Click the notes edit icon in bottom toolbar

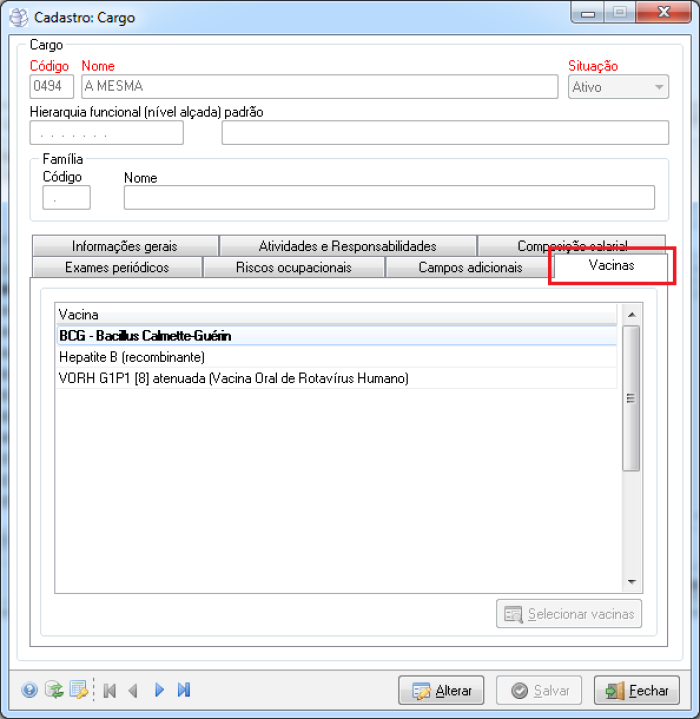click(79, 690)
